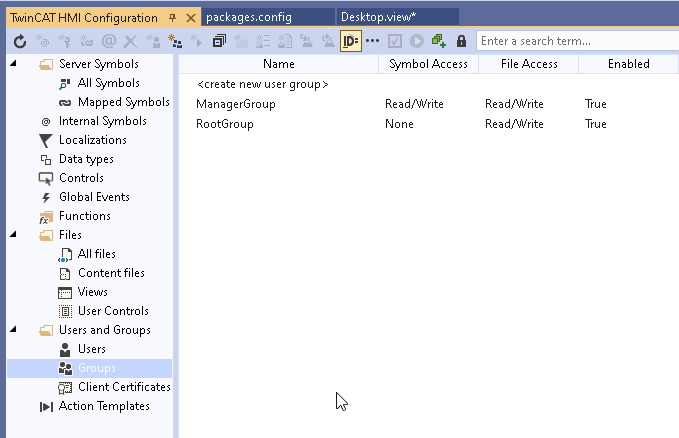The image size is (679, 438).
Task: Collapse Users and Groups node
Action: (x=14, y=329)
